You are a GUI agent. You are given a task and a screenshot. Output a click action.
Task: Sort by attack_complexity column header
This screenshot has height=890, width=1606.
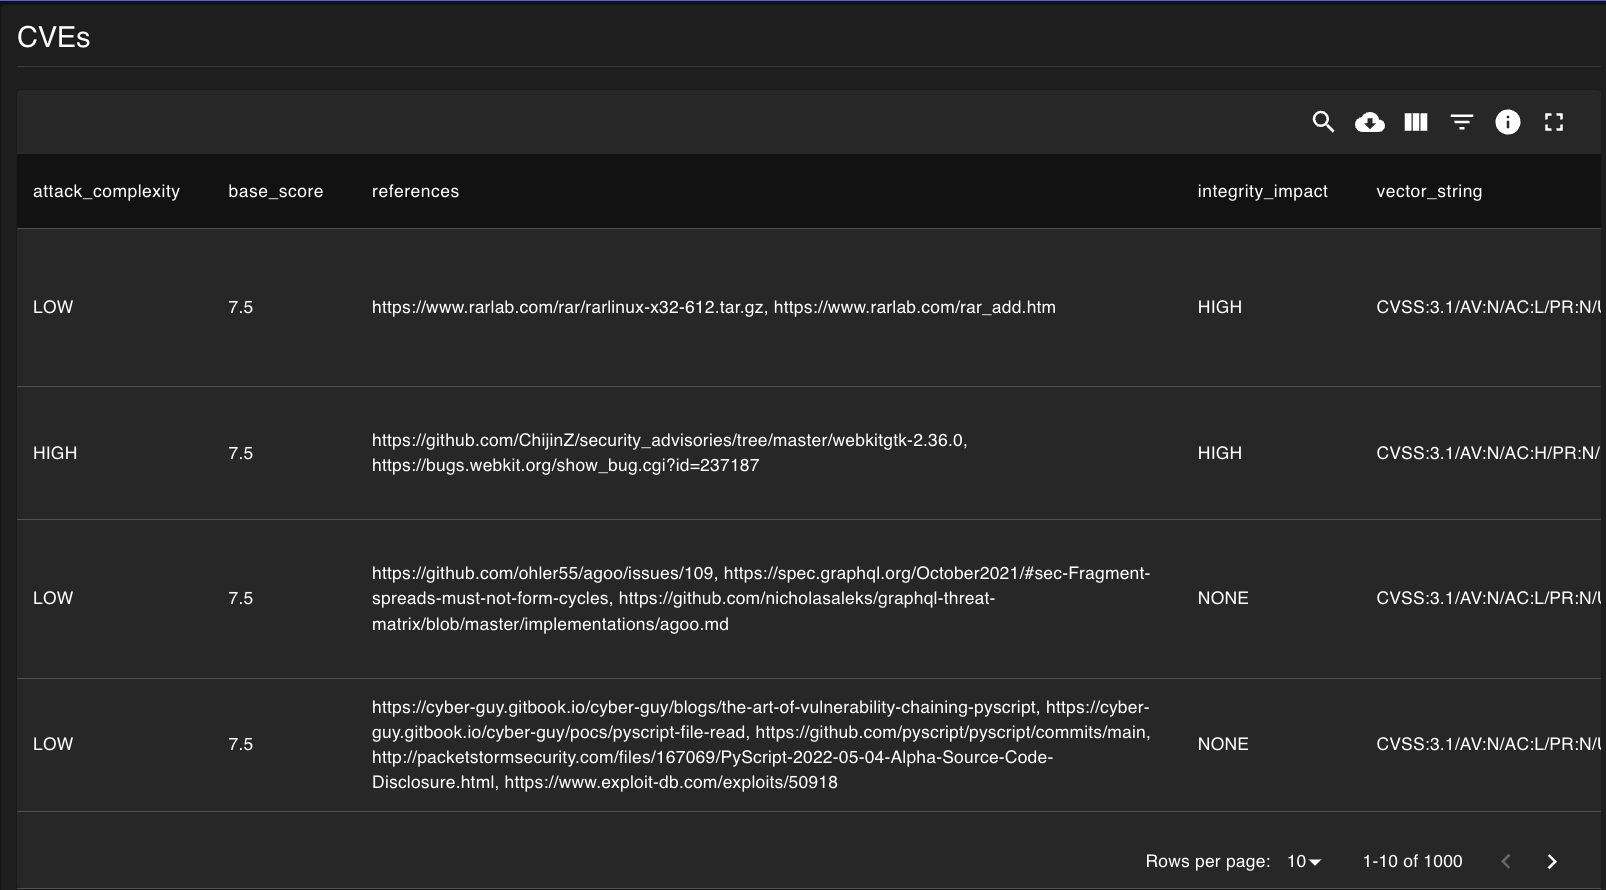click(106, 191)
